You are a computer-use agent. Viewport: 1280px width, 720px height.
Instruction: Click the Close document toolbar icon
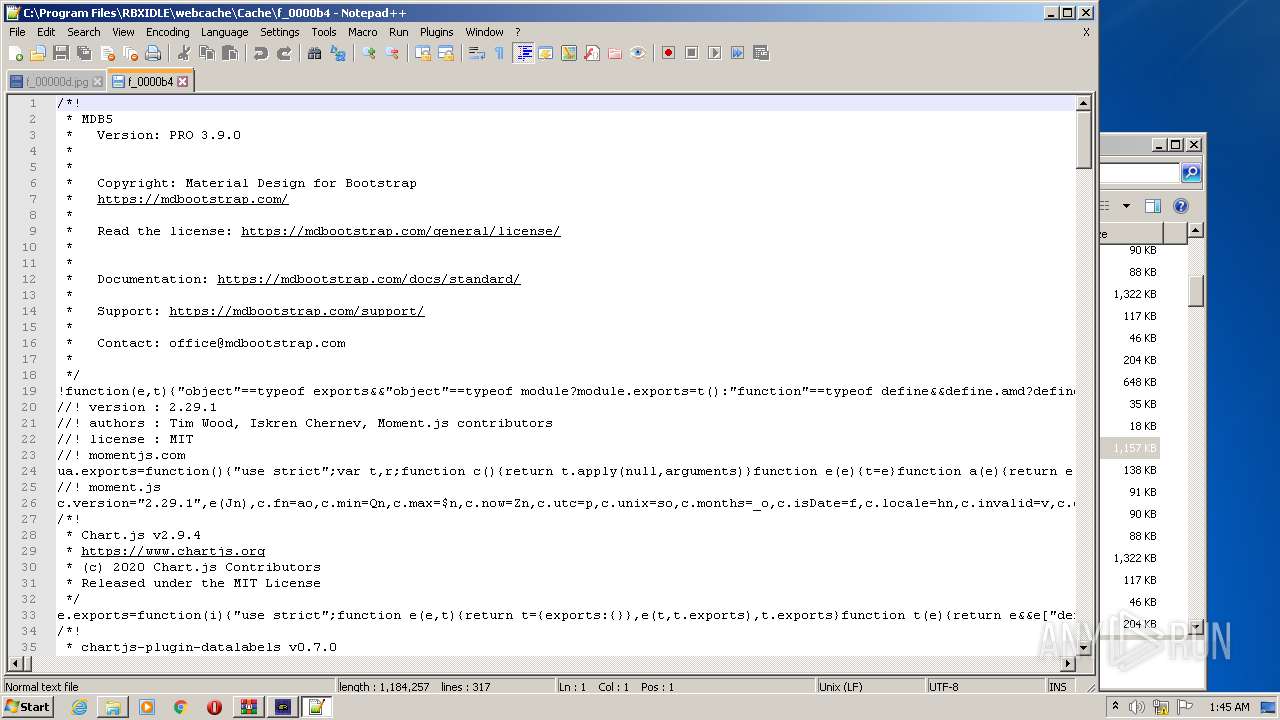107,53
